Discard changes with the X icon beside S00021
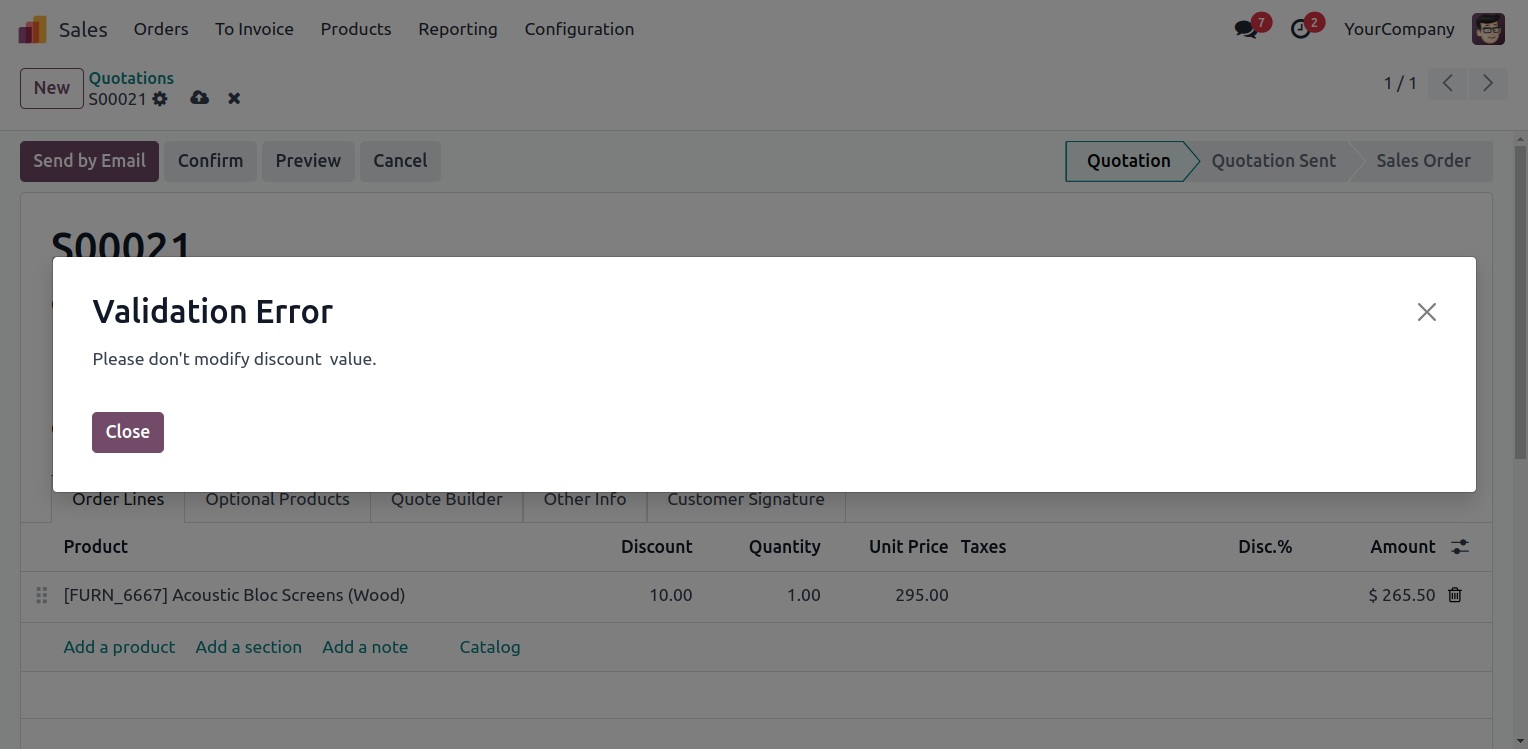Viewport: 1528px width, 749px height. (x=234, y=98)
